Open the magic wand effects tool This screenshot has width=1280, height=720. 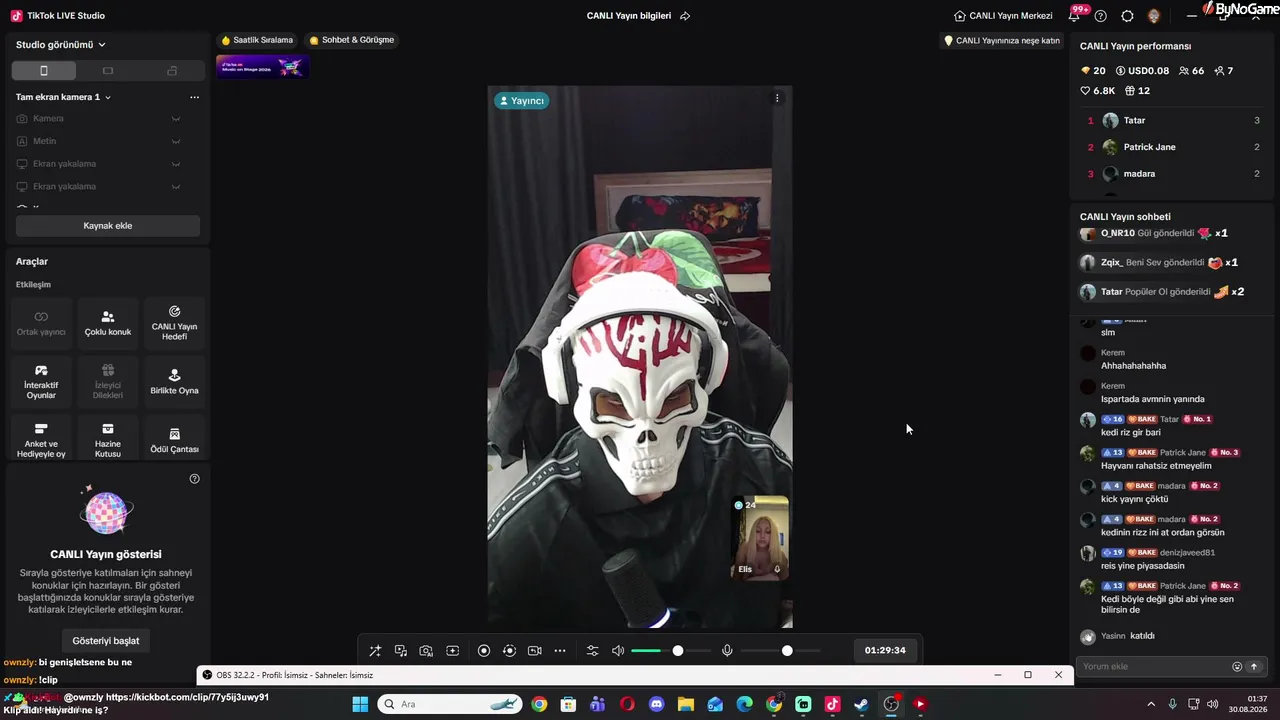(375, 651)
